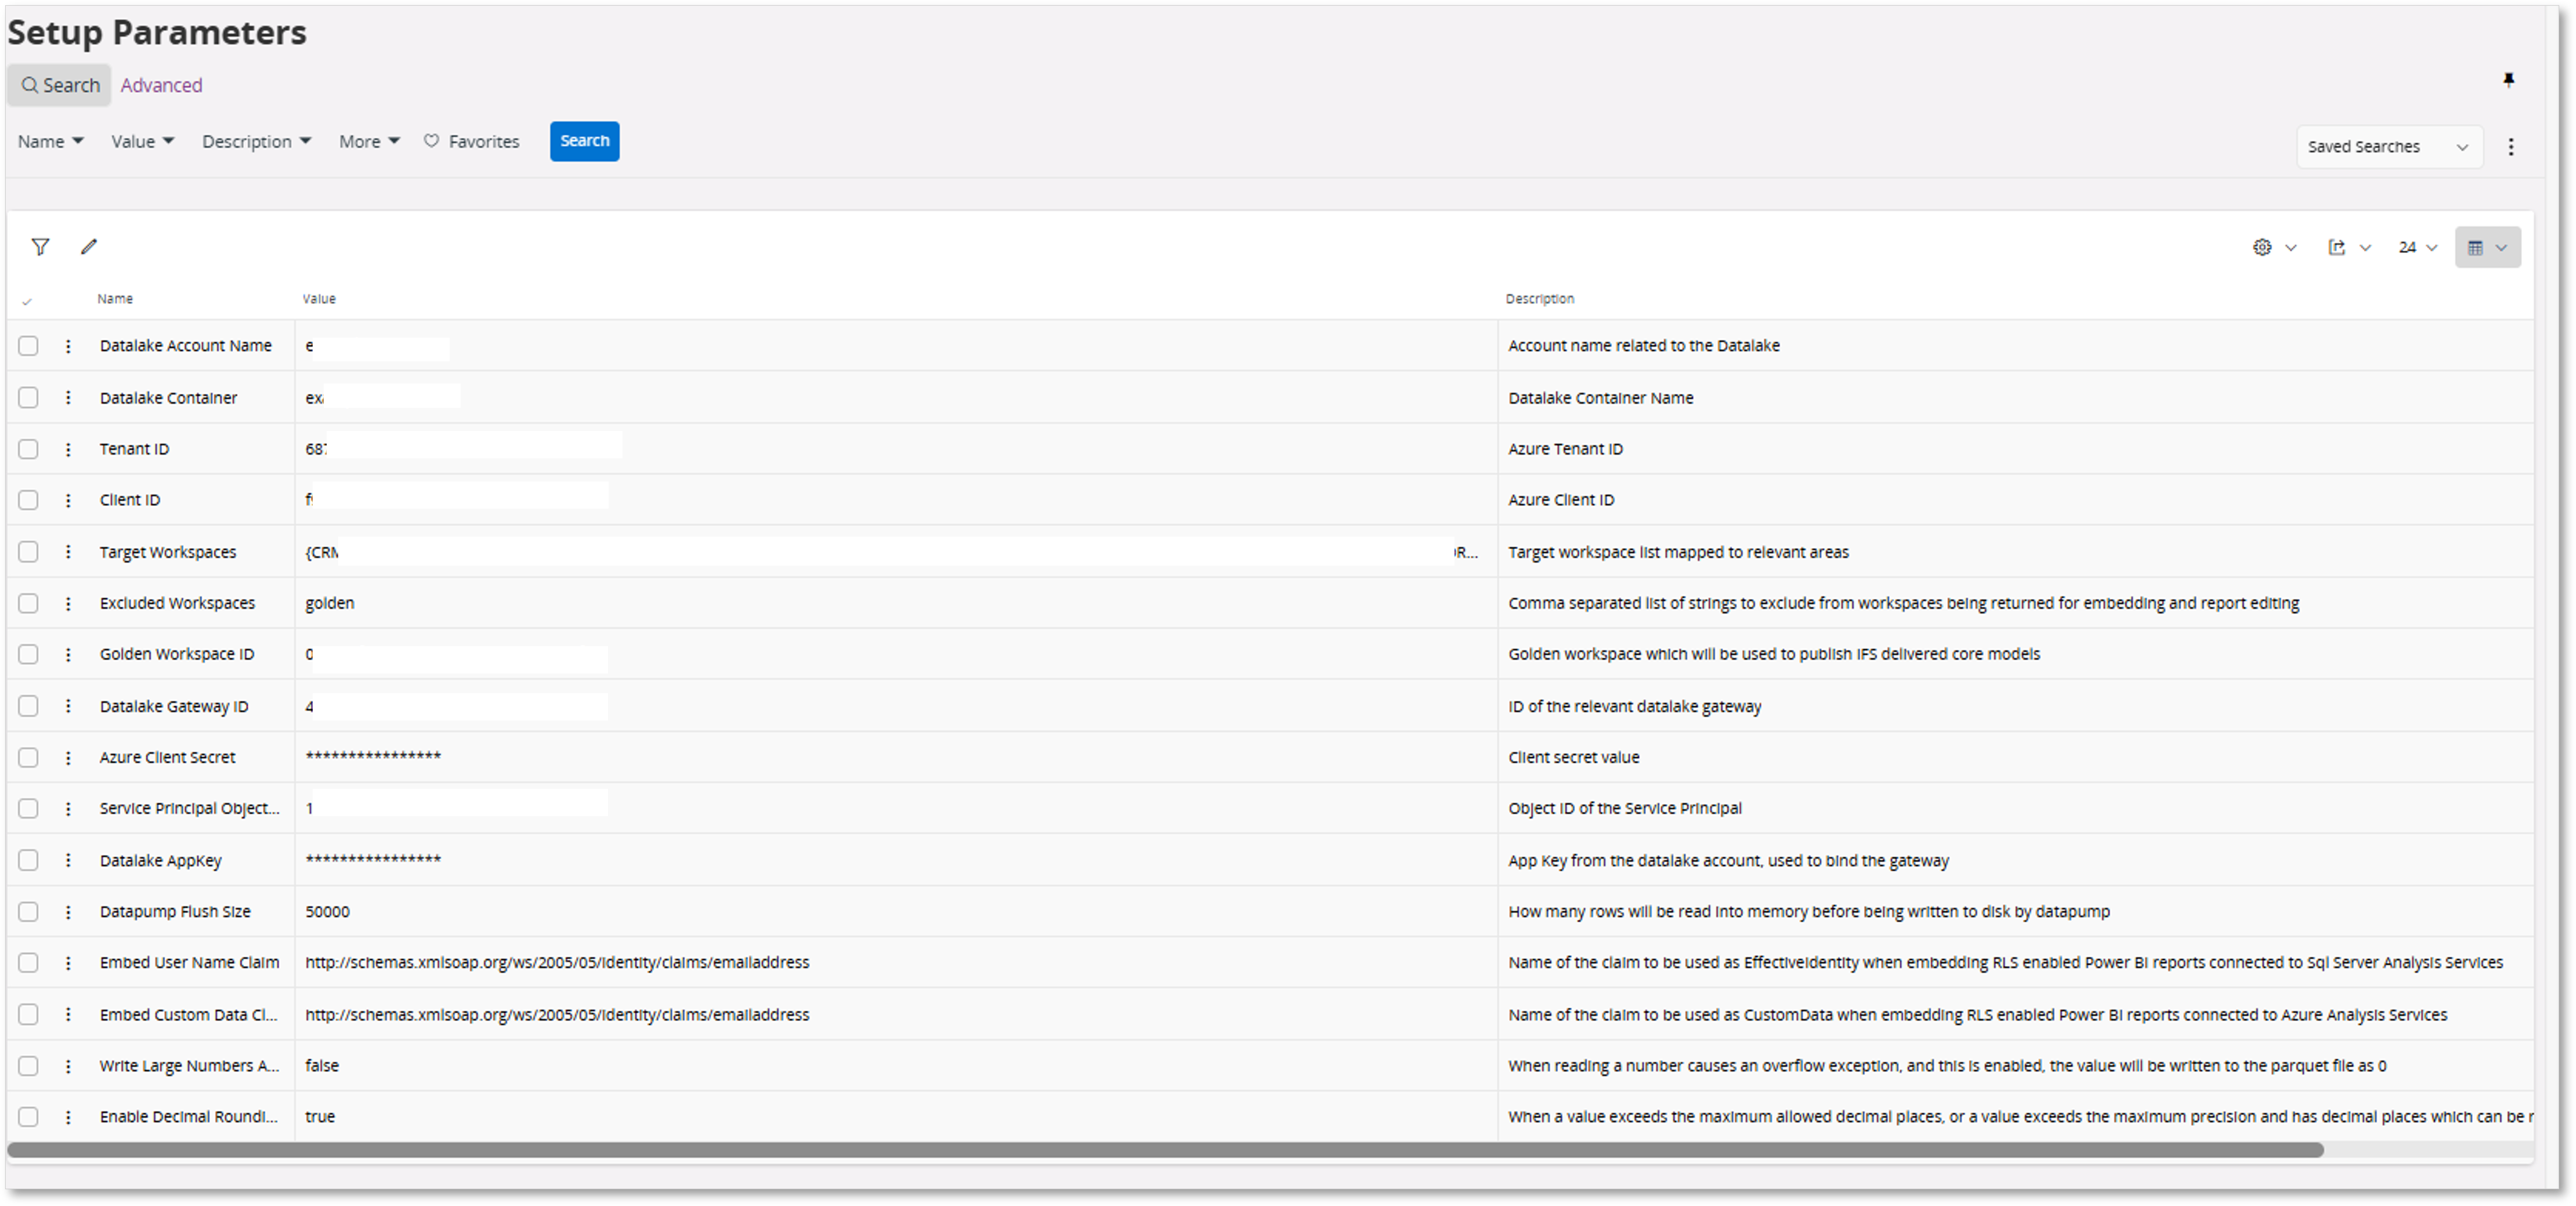The height and width of the screenshot is (1206, 2576).
Task: Open row menu for Enable Decimal Rounding
Action: coord(68,1116)
